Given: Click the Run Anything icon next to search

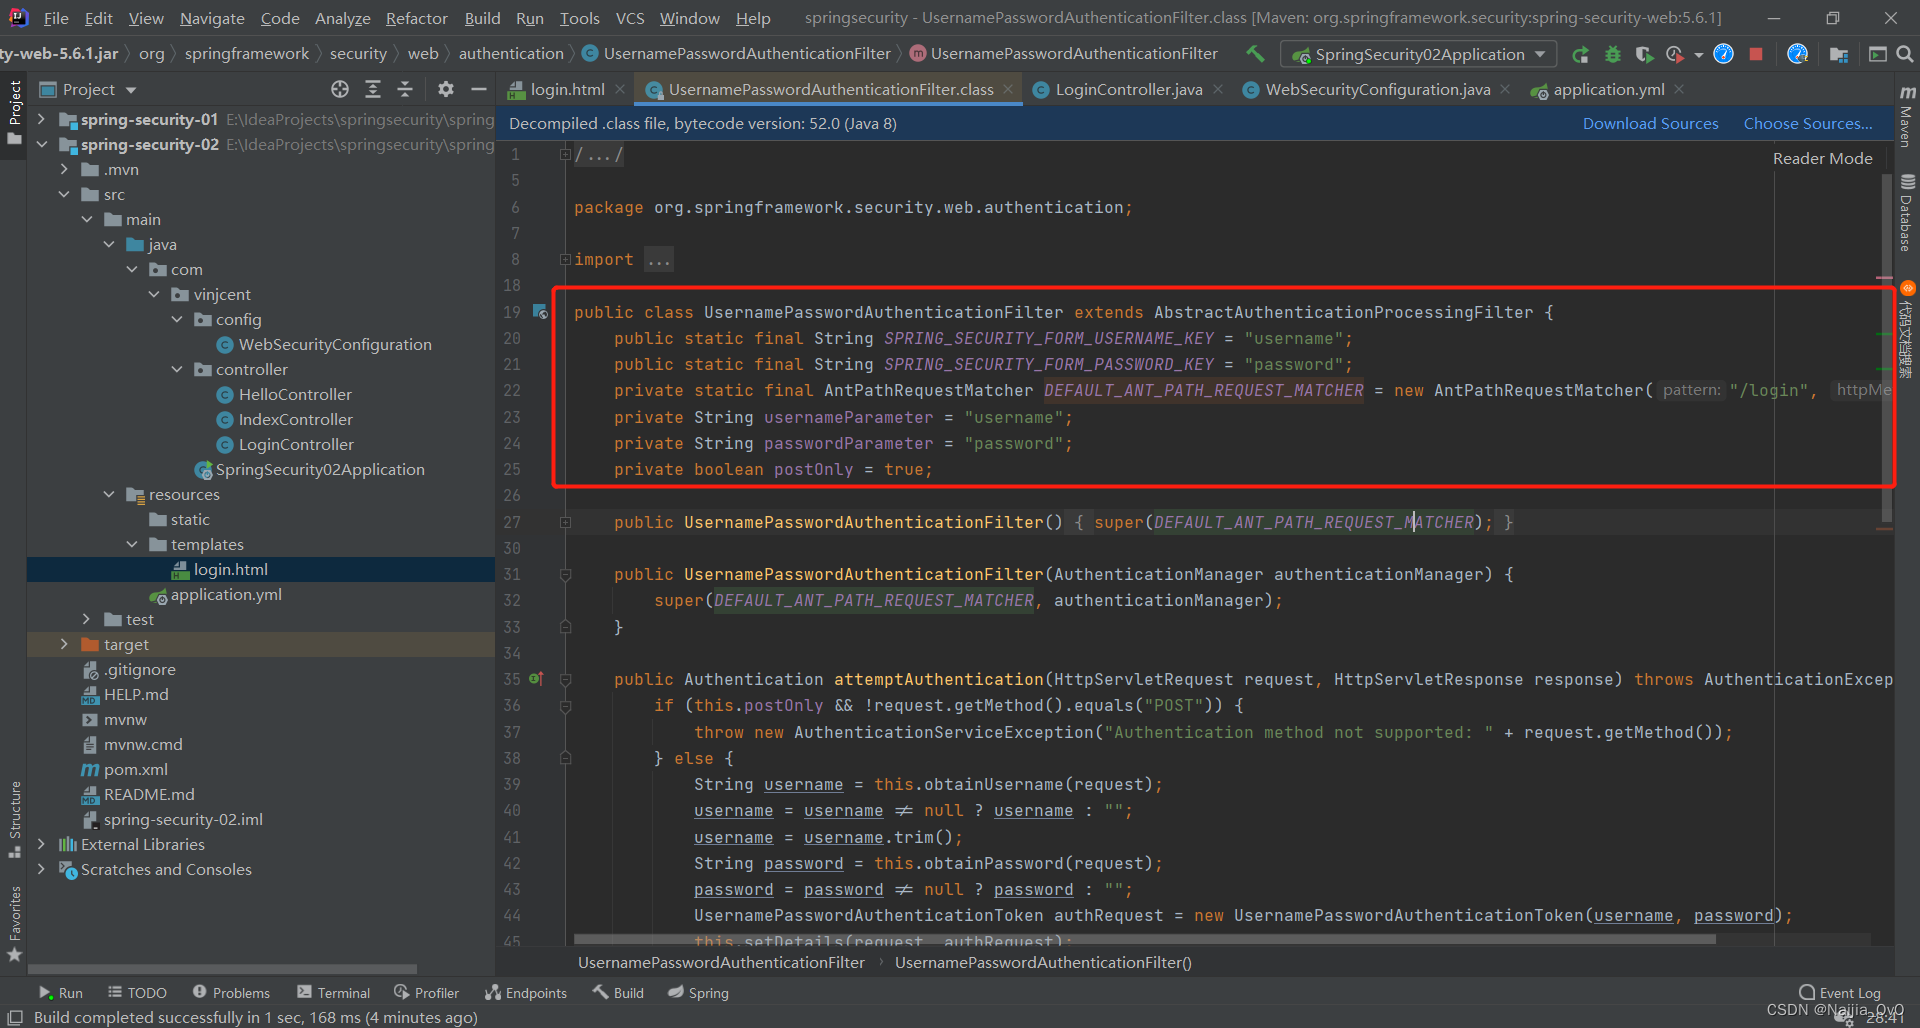Looking at the screenshot, I should point(1878,54).
